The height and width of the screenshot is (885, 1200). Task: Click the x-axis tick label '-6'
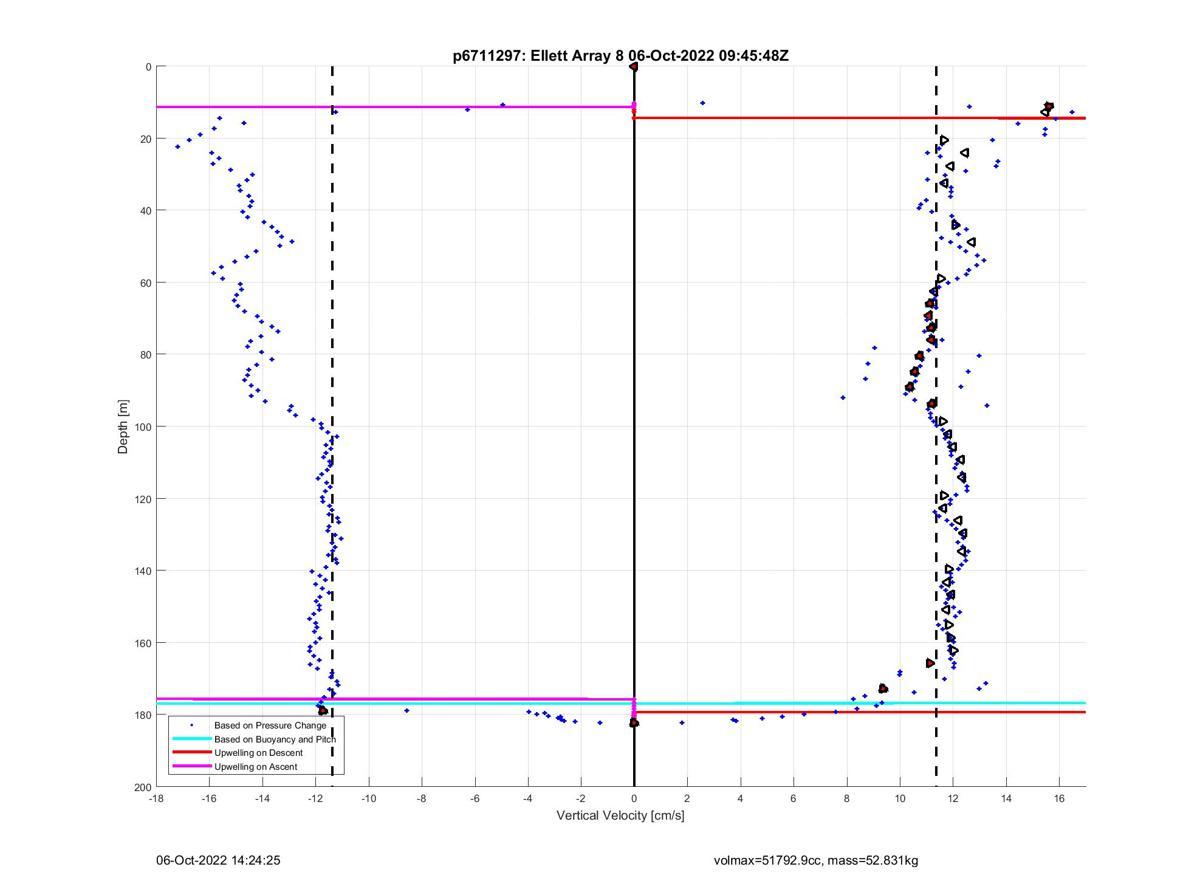coord(474,798)
